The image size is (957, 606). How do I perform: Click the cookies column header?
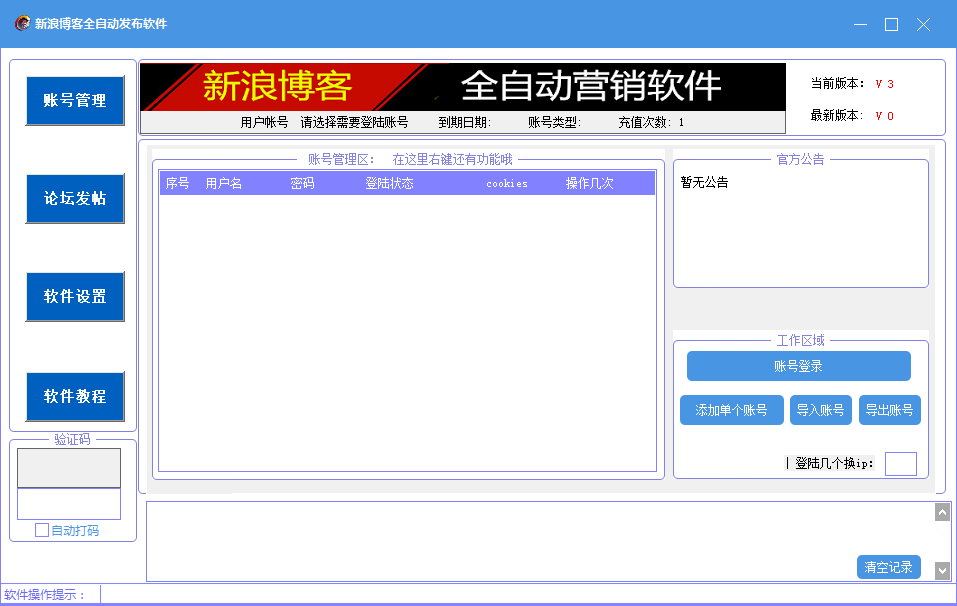(507, 184)
